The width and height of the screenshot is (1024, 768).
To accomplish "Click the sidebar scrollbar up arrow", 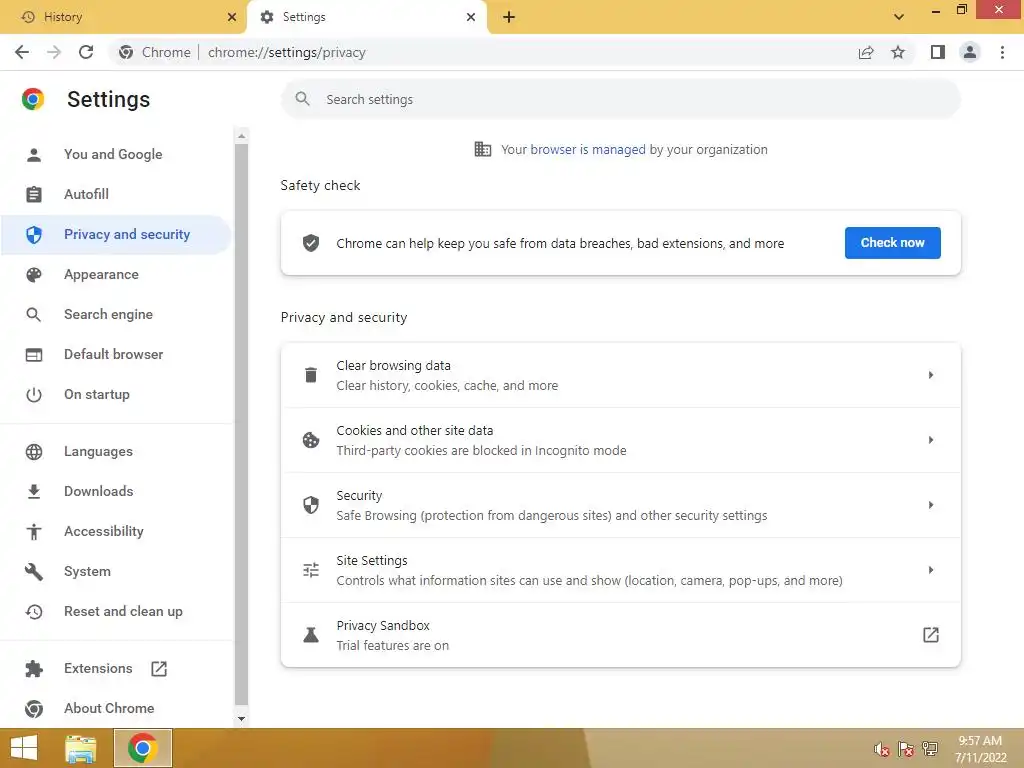I will (242, 136).
